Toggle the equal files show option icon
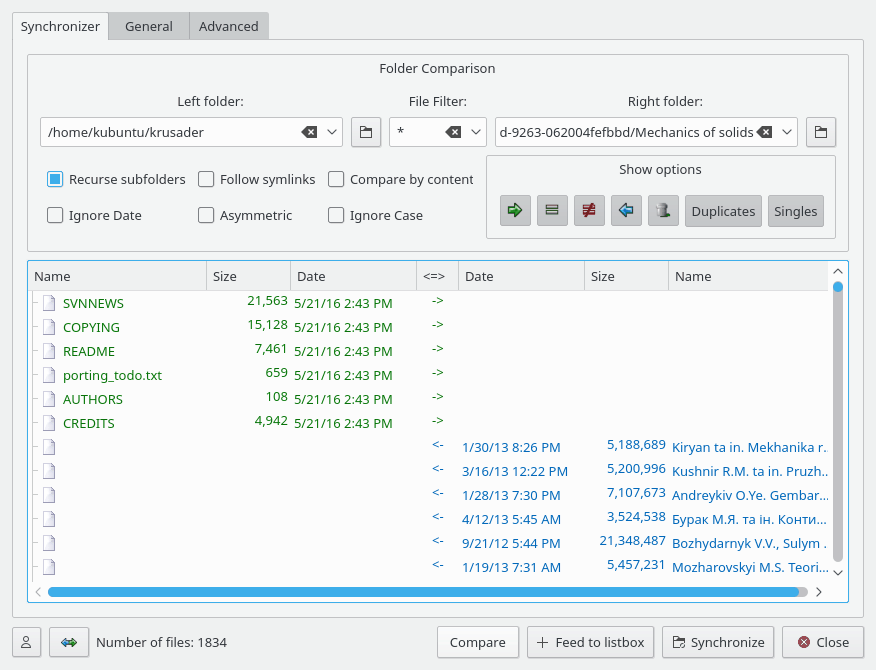This screenshot has height=670, width=876. pos(552,211)
